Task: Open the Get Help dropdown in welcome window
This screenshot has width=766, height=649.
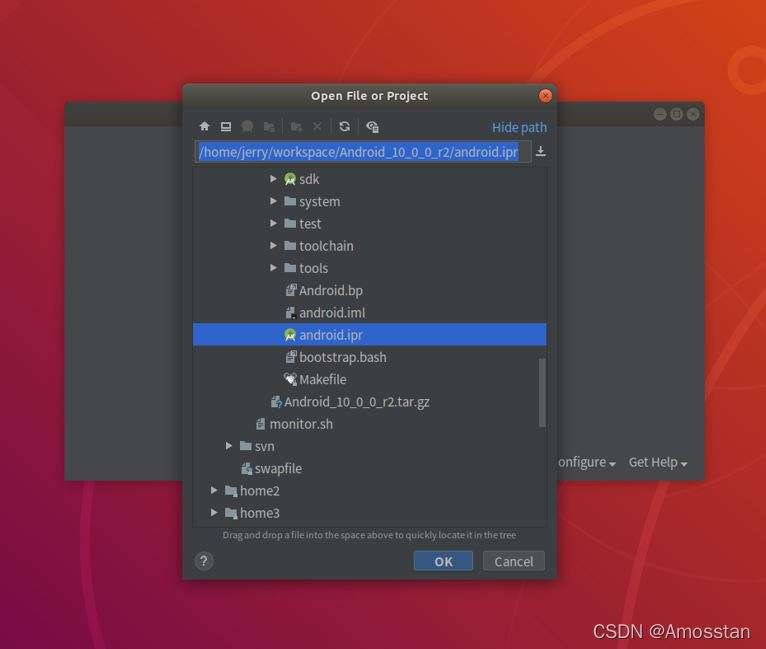Action: tap(658, 462)
